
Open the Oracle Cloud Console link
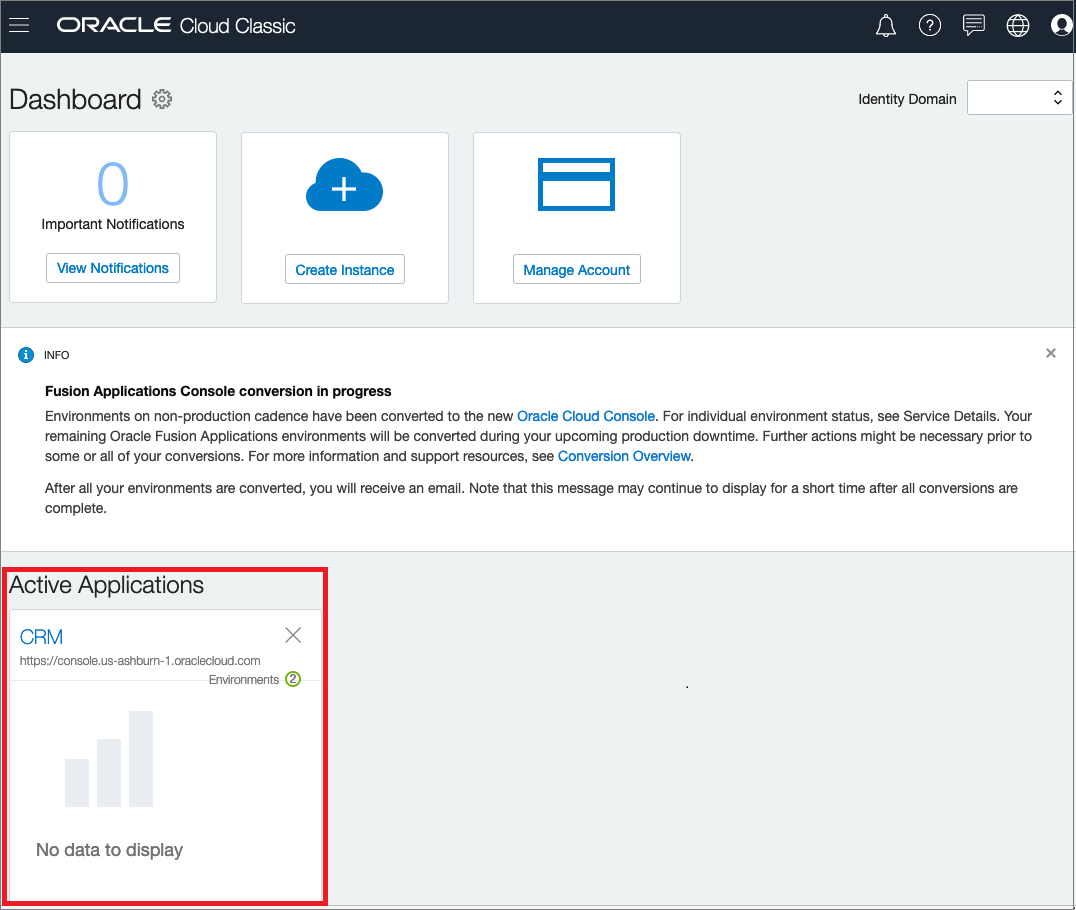click(586, 416)
